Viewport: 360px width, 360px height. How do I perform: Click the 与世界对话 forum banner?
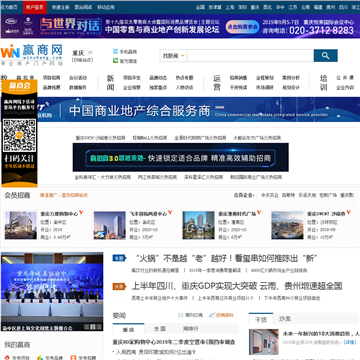180,26
